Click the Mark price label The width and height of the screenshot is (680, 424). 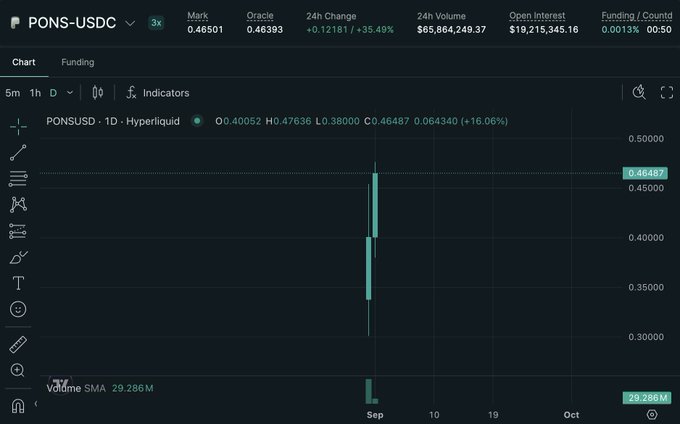click(198, 16)
